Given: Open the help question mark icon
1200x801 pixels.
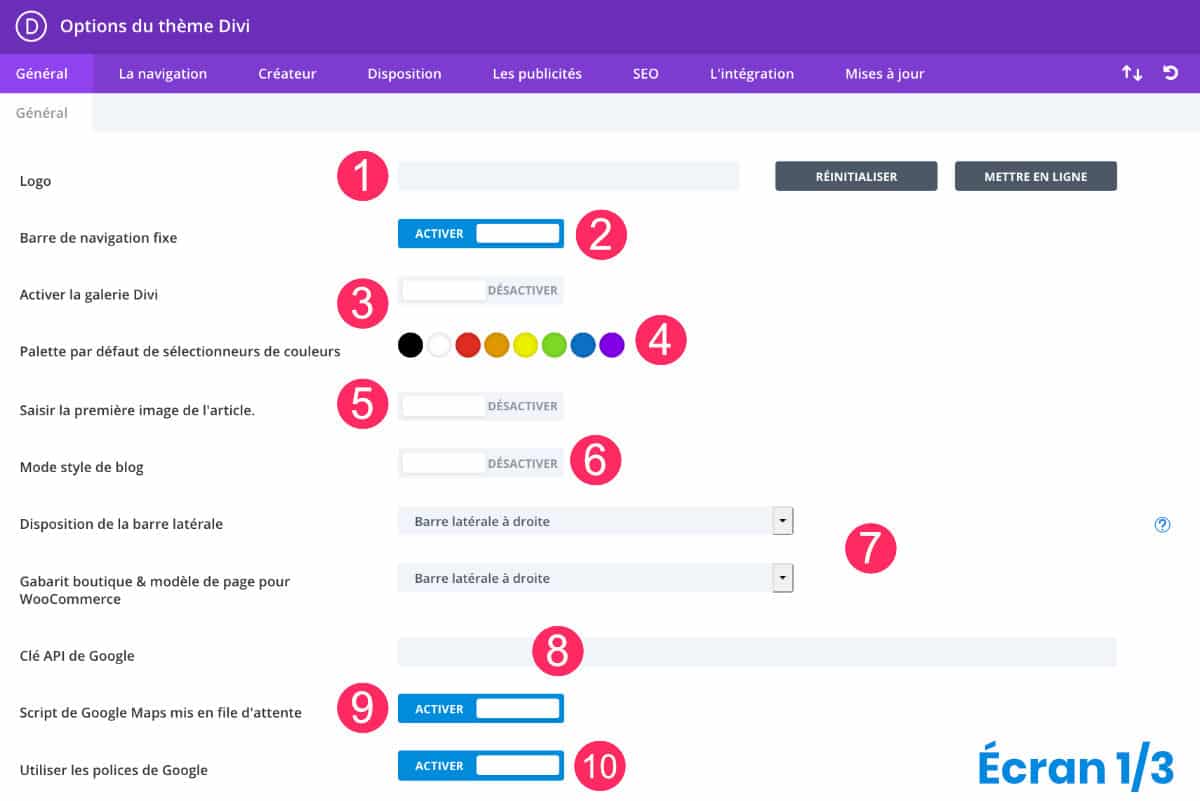Looking at the screenshot, I should click(1162, 524).
